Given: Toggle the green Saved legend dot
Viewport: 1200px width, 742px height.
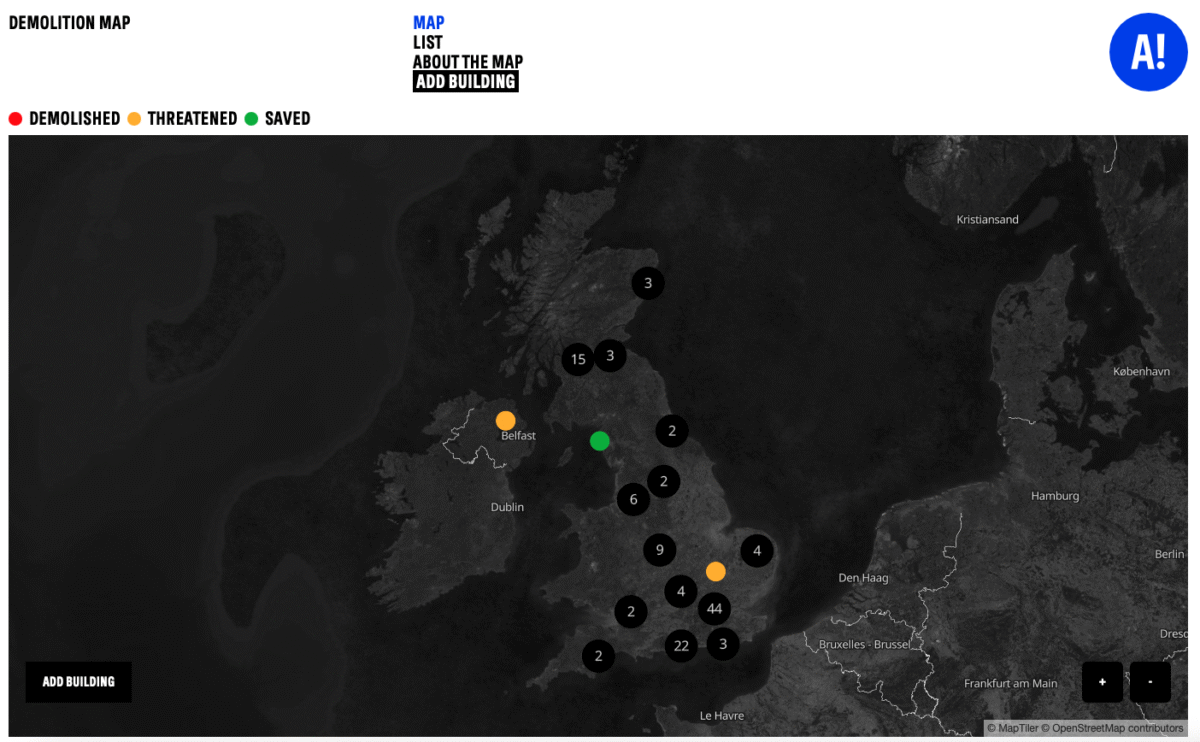Looking at the screenshot, I should pos(251,118).
